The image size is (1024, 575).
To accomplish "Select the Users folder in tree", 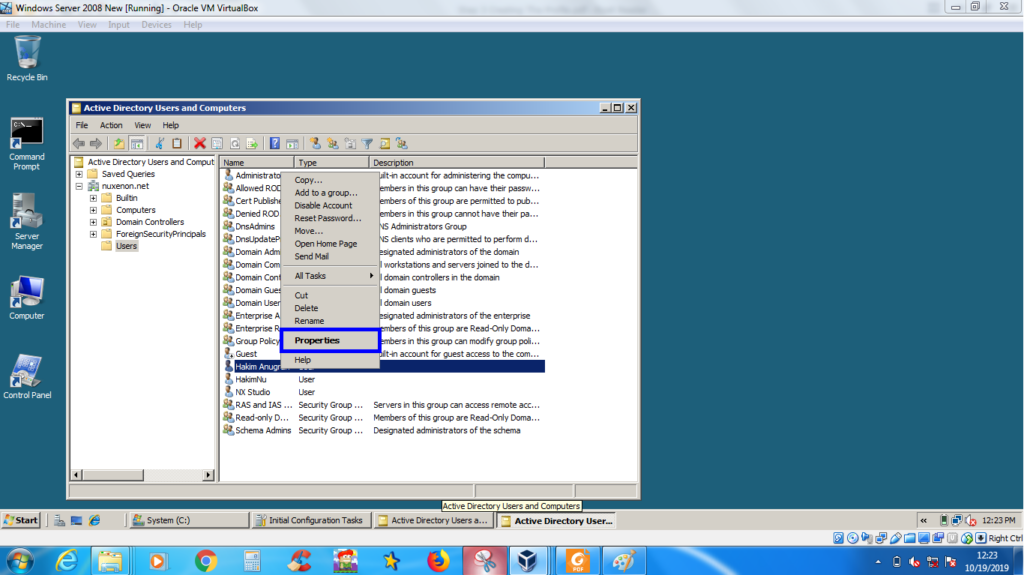I will tap(126, 246).
